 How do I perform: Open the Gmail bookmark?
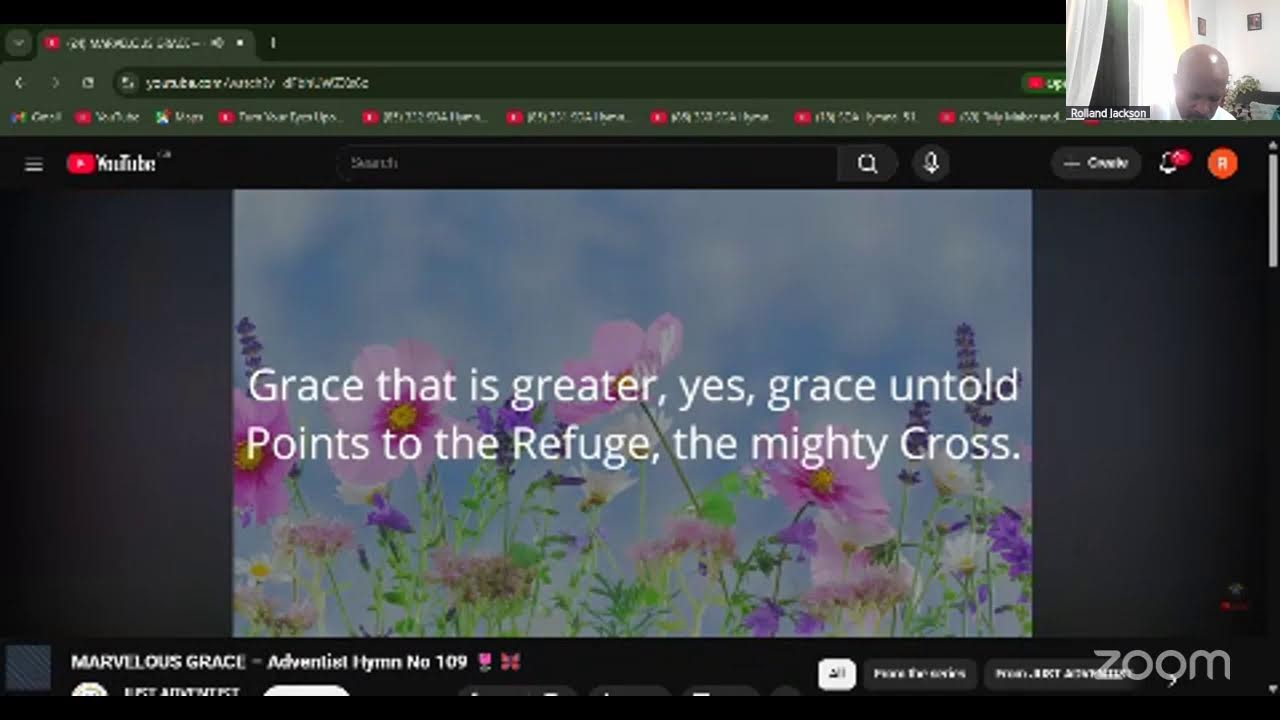point(37,117)
